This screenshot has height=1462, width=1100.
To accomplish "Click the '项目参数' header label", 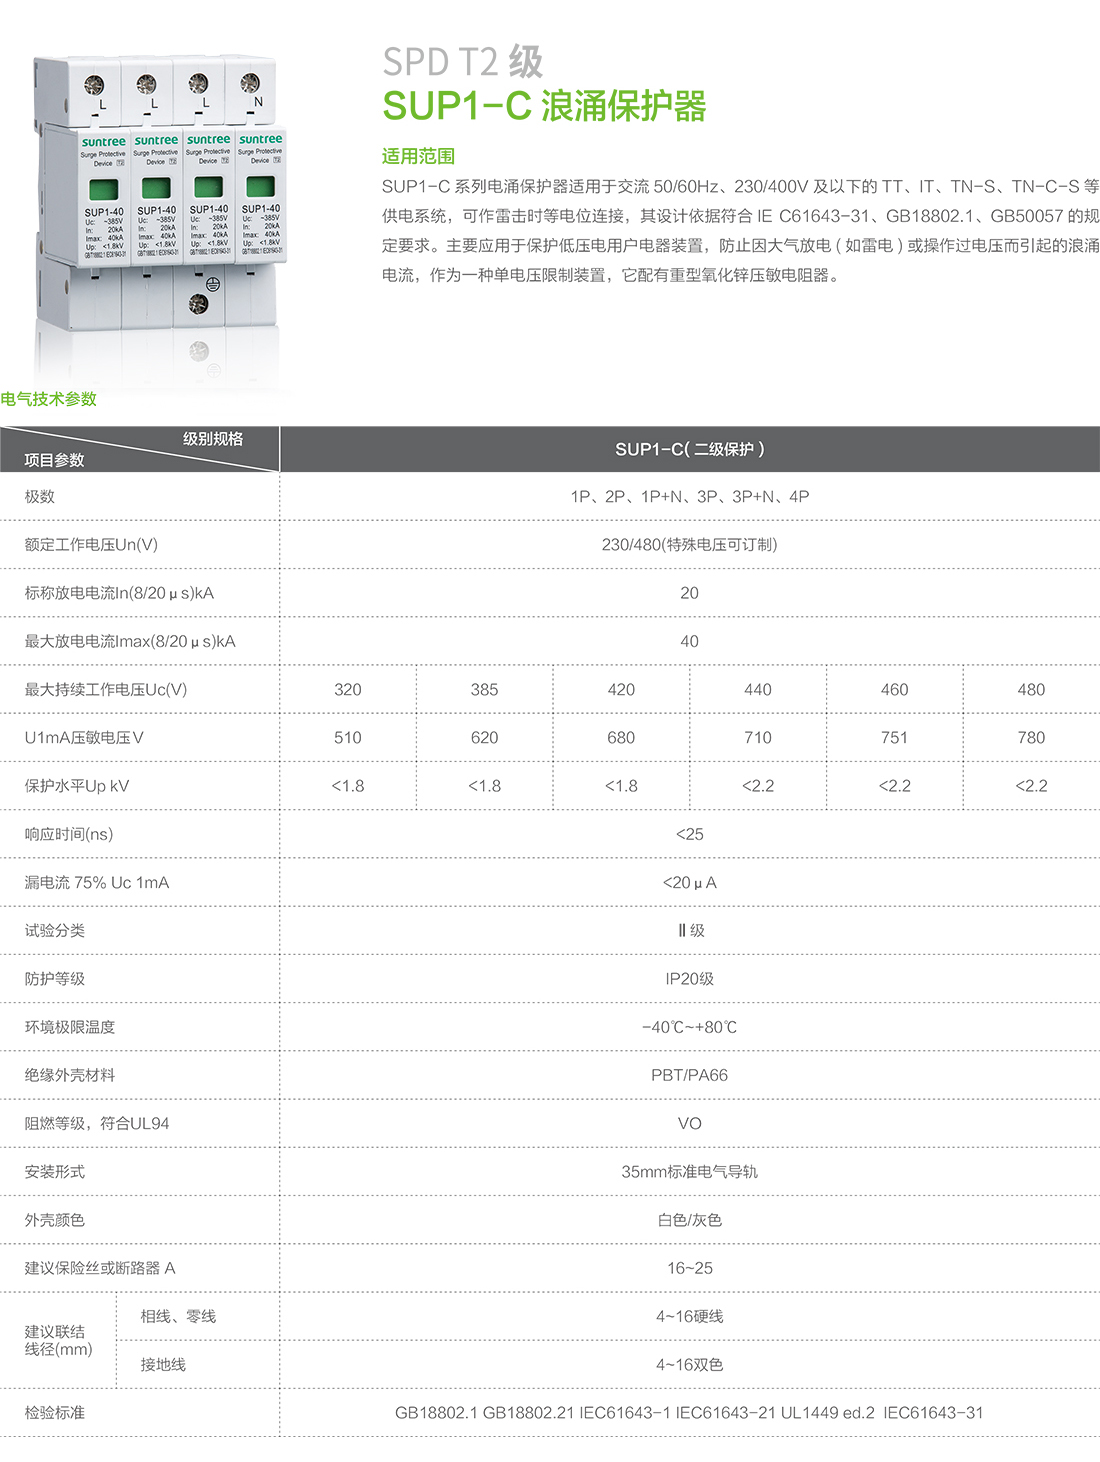I will [x=55, y=460].
